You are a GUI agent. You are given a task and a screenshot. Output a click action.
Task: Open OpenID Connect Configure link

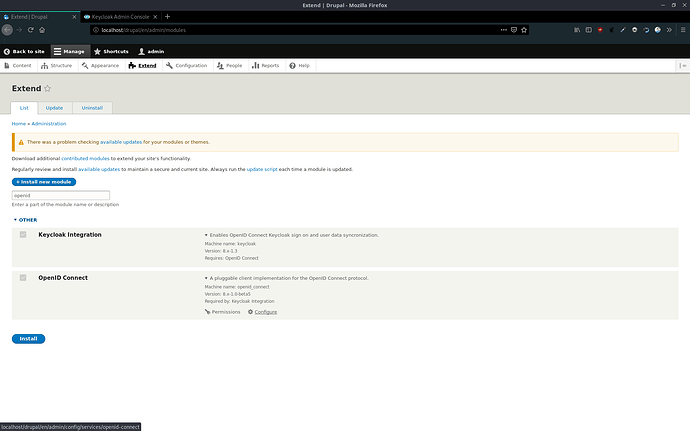click(x=263, y=312)
